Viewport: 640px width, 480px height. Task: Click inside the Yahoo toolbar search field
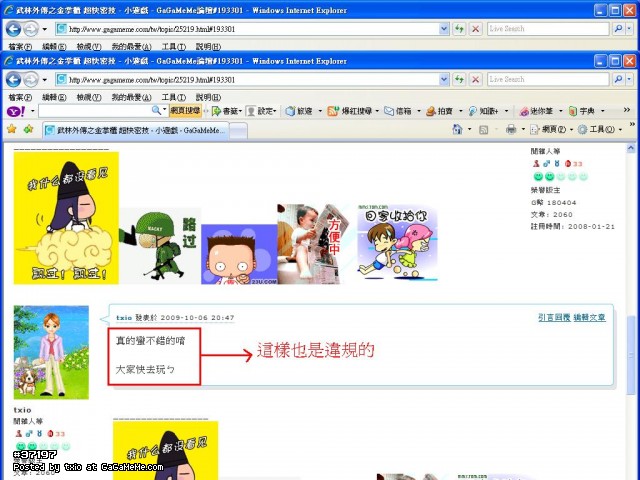coord(95,111)
